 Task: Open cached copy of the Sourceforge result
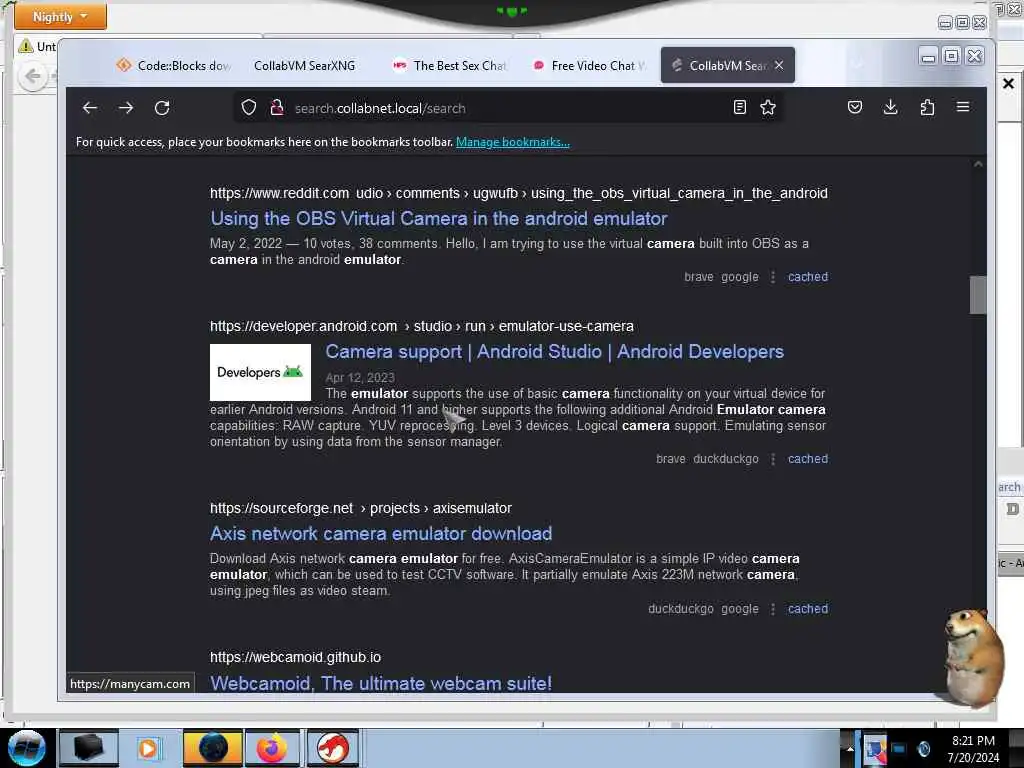808,609
